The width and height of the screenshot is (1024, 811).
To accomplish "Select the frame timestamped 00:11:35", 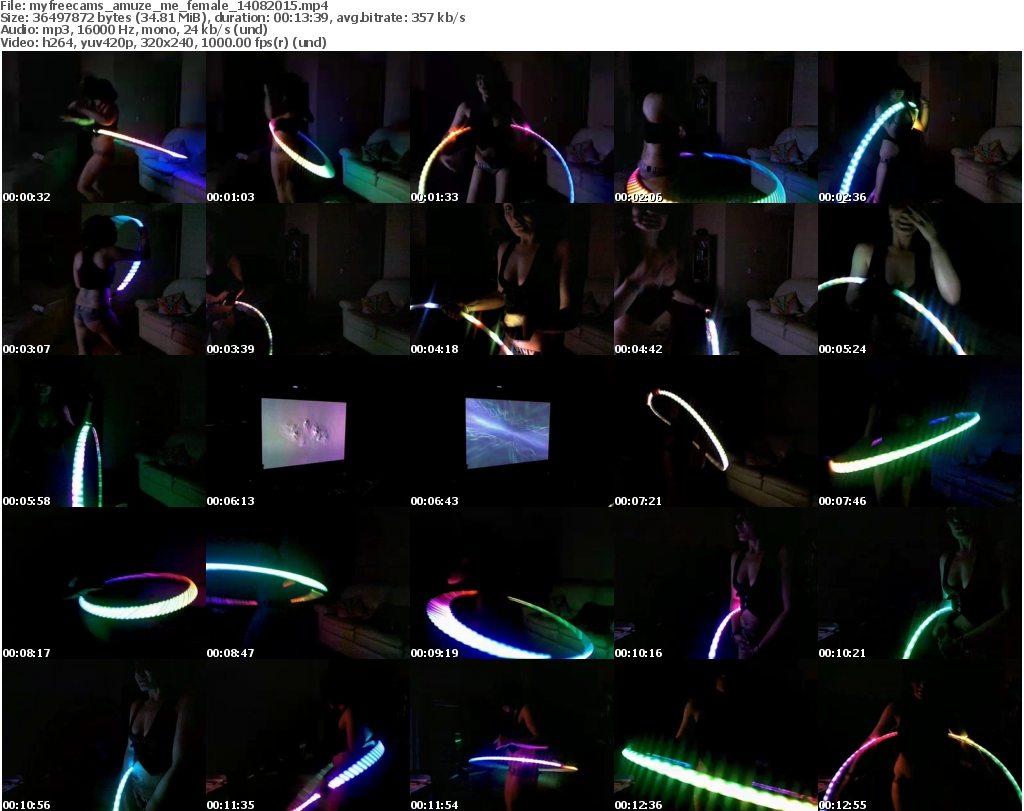I will pyautogui.click(x=308, y=735).
